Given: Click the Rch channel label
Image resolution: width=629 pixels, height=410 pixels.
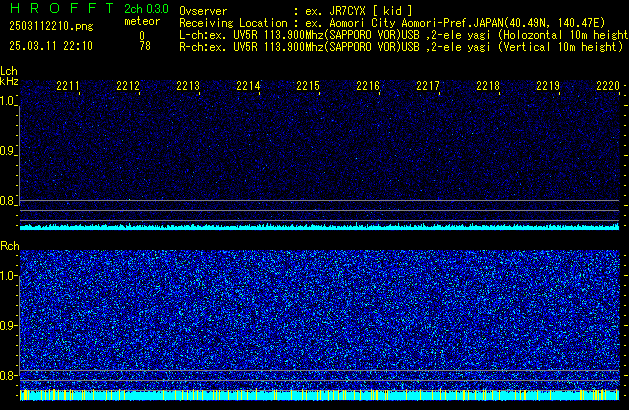Looking at the screenshot, I should coord(10,246).
